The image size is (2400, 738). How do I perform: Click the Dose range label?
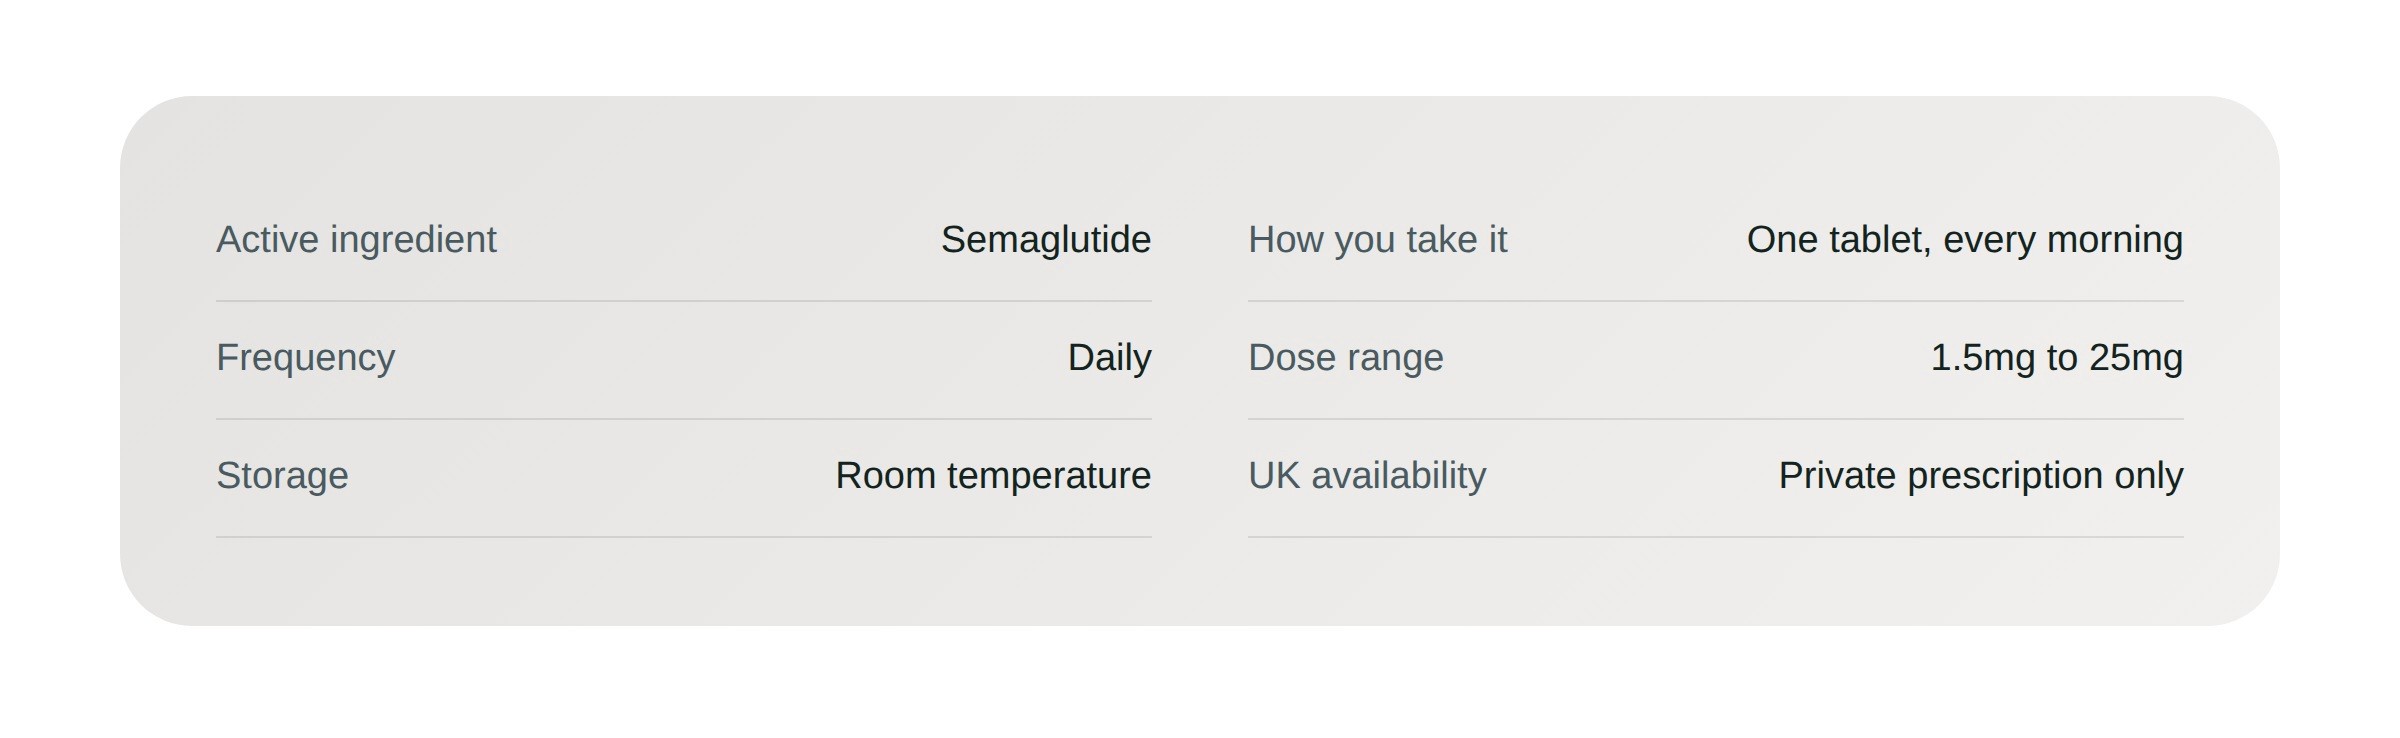tap(1346, 358)
